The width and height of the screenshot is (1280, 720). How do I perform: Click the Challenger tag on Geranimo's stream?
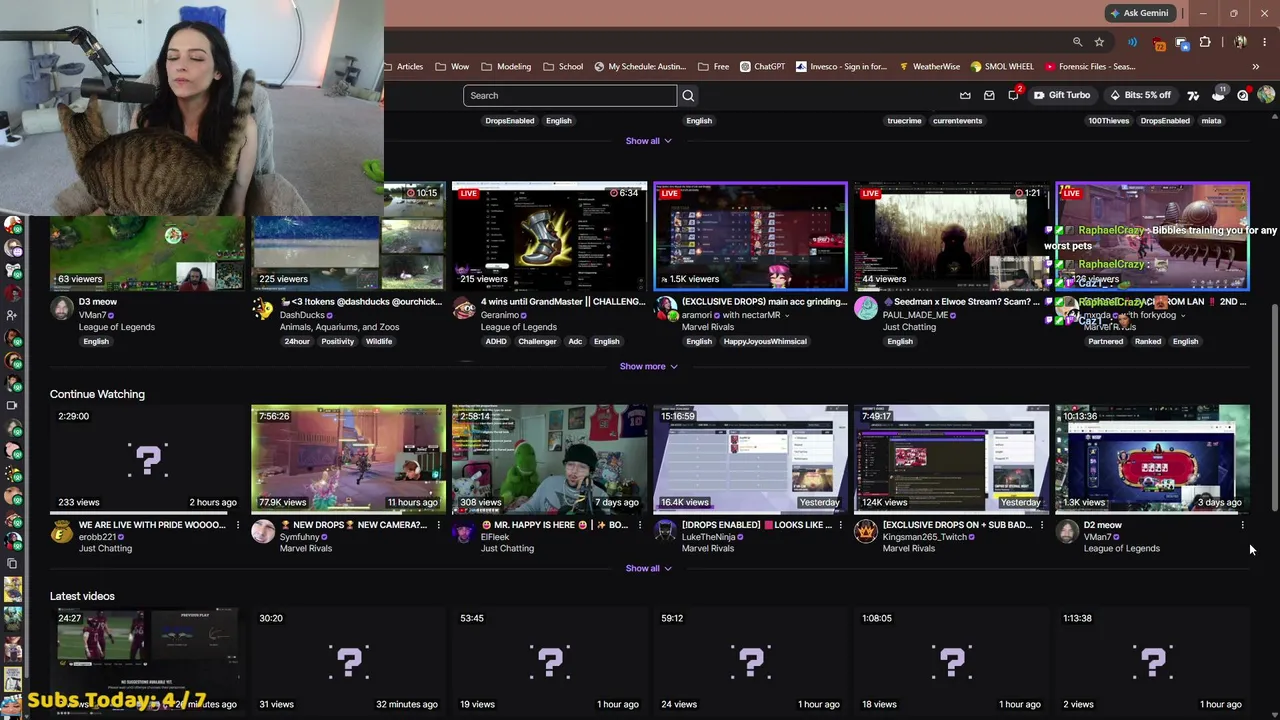click(x=537, y=341)
